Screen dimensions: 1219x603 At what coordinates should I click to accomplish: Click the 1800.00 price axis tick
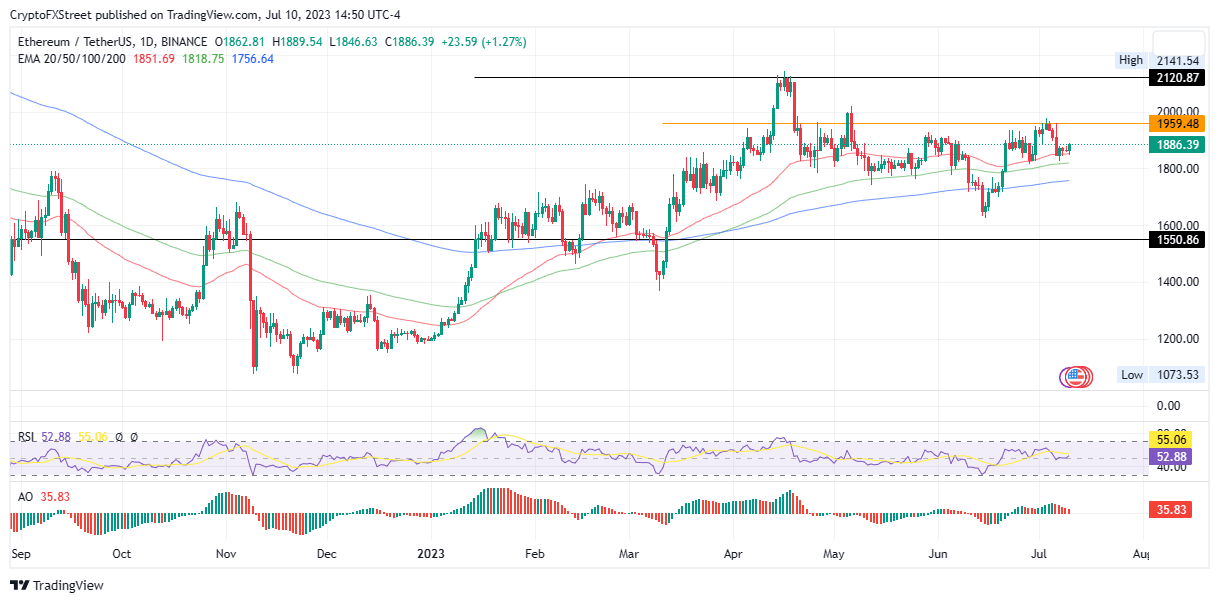[1177, 168]
